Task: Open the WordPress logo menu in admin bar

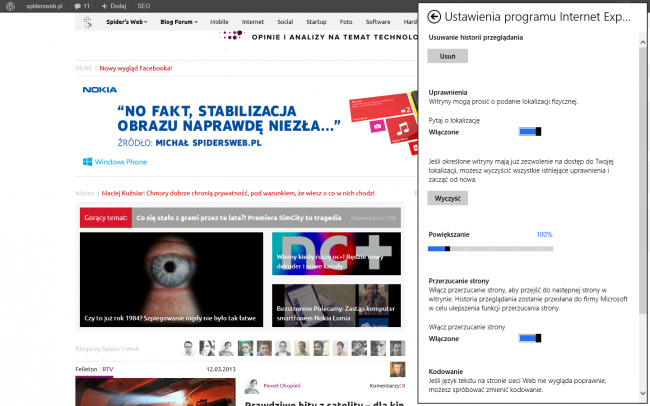Action: 10,6
